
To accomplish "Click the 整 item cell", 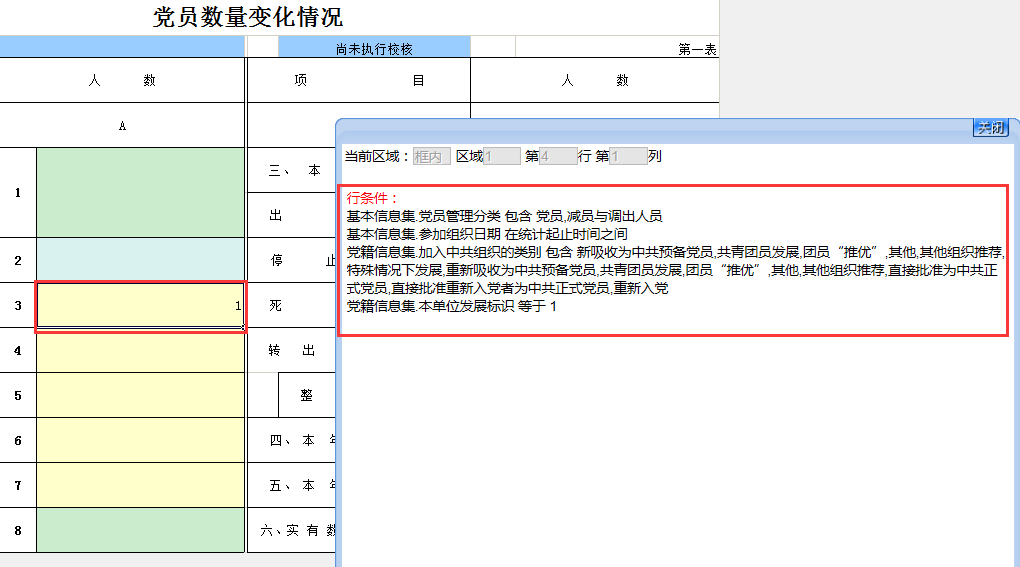I will (306, 395).
